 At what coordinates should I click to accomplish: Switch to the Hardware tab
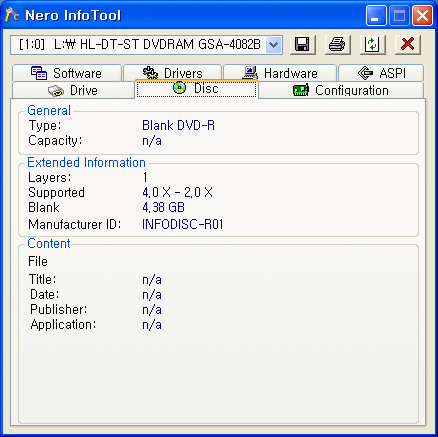pyautogui.click(x=280, y=73)
